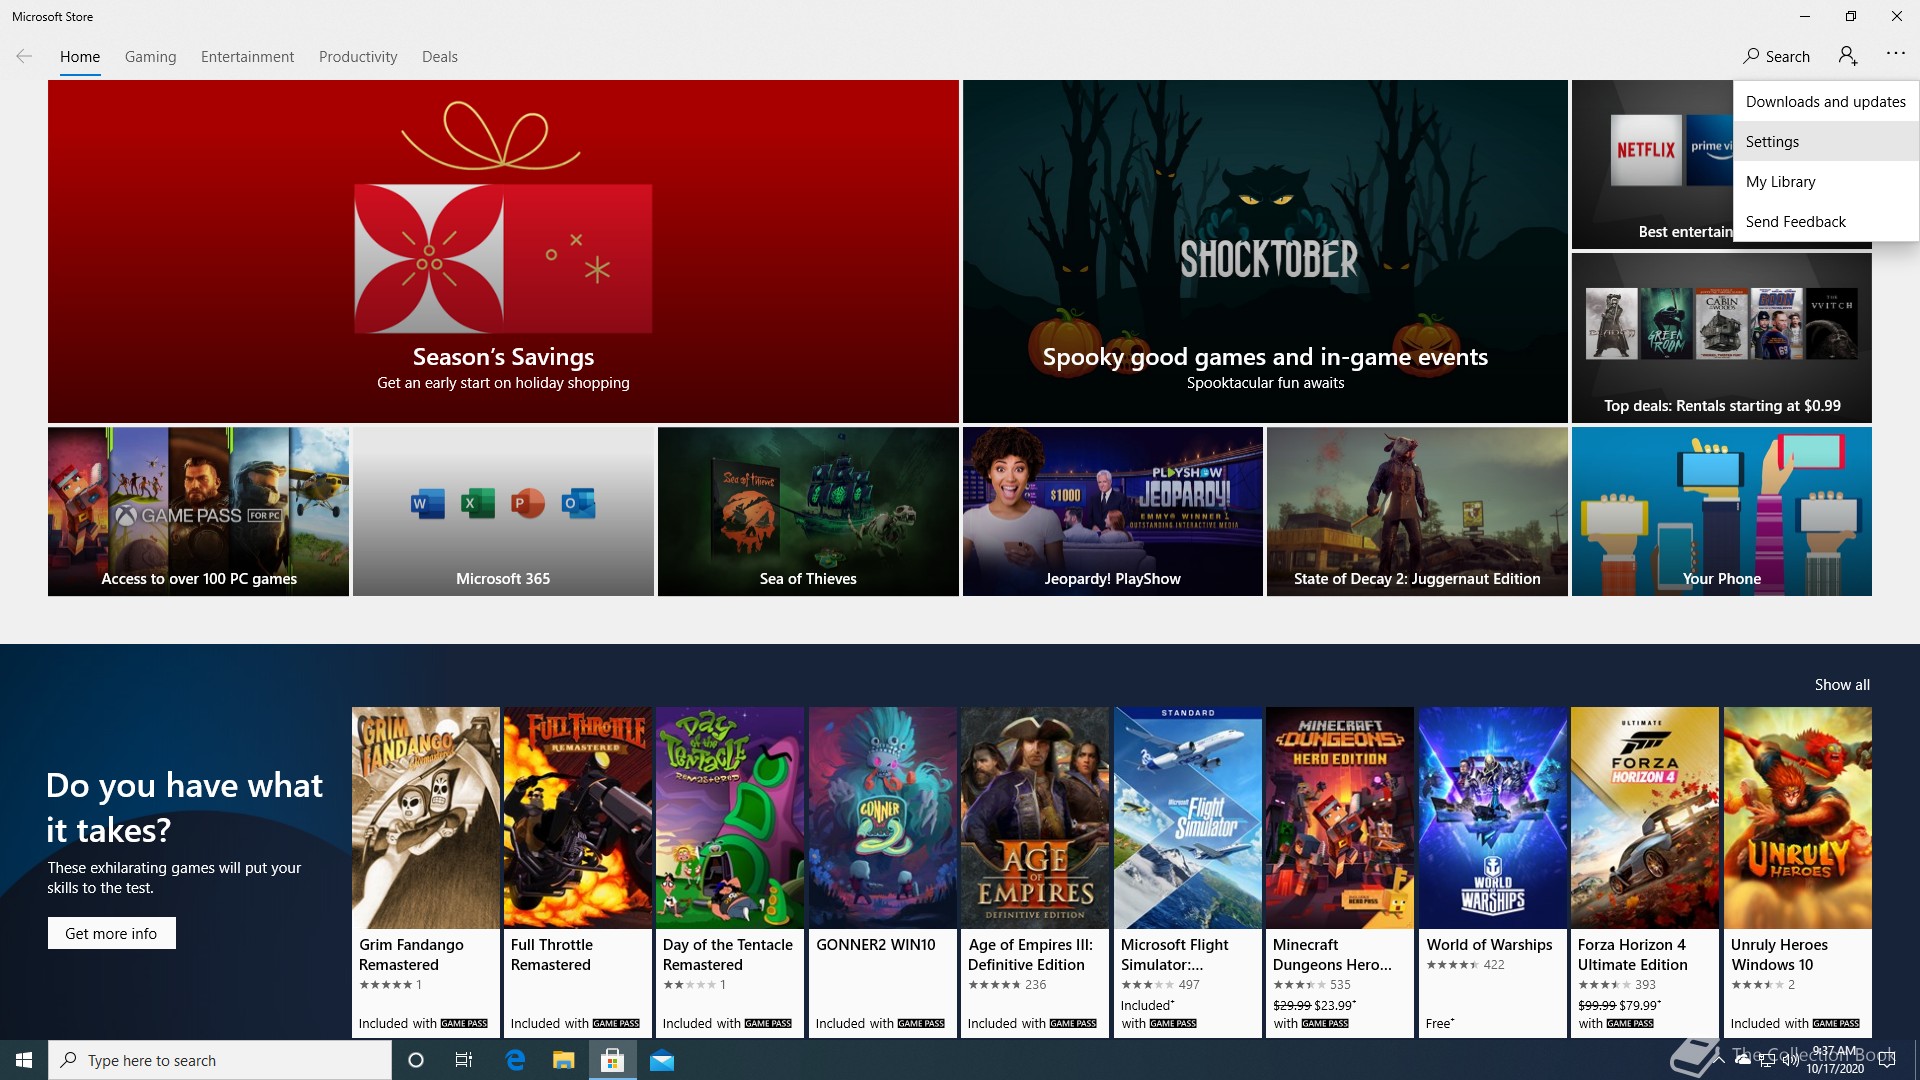Select Day of the Tentacle Remastered card
1920x1080 pixels.
[730, 872]
